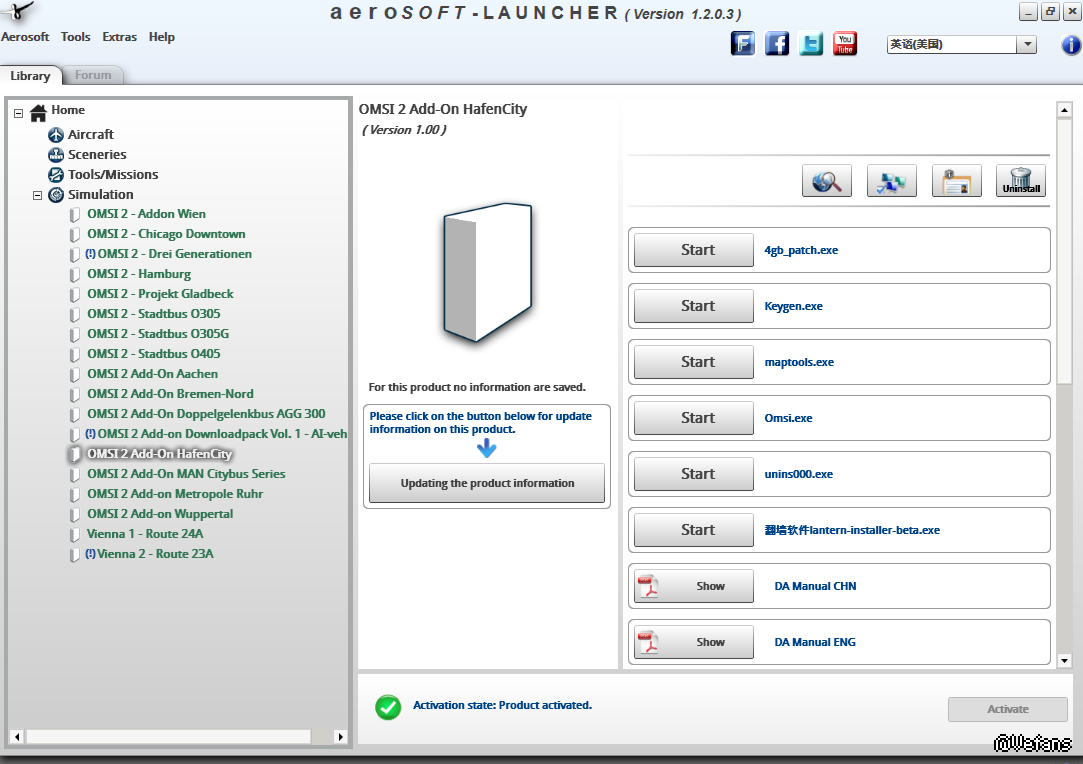Image resolution: width=1083 pixels, height=764 pixels.
Task: Show DA Manual CHN
Action: tap(693, 586)
